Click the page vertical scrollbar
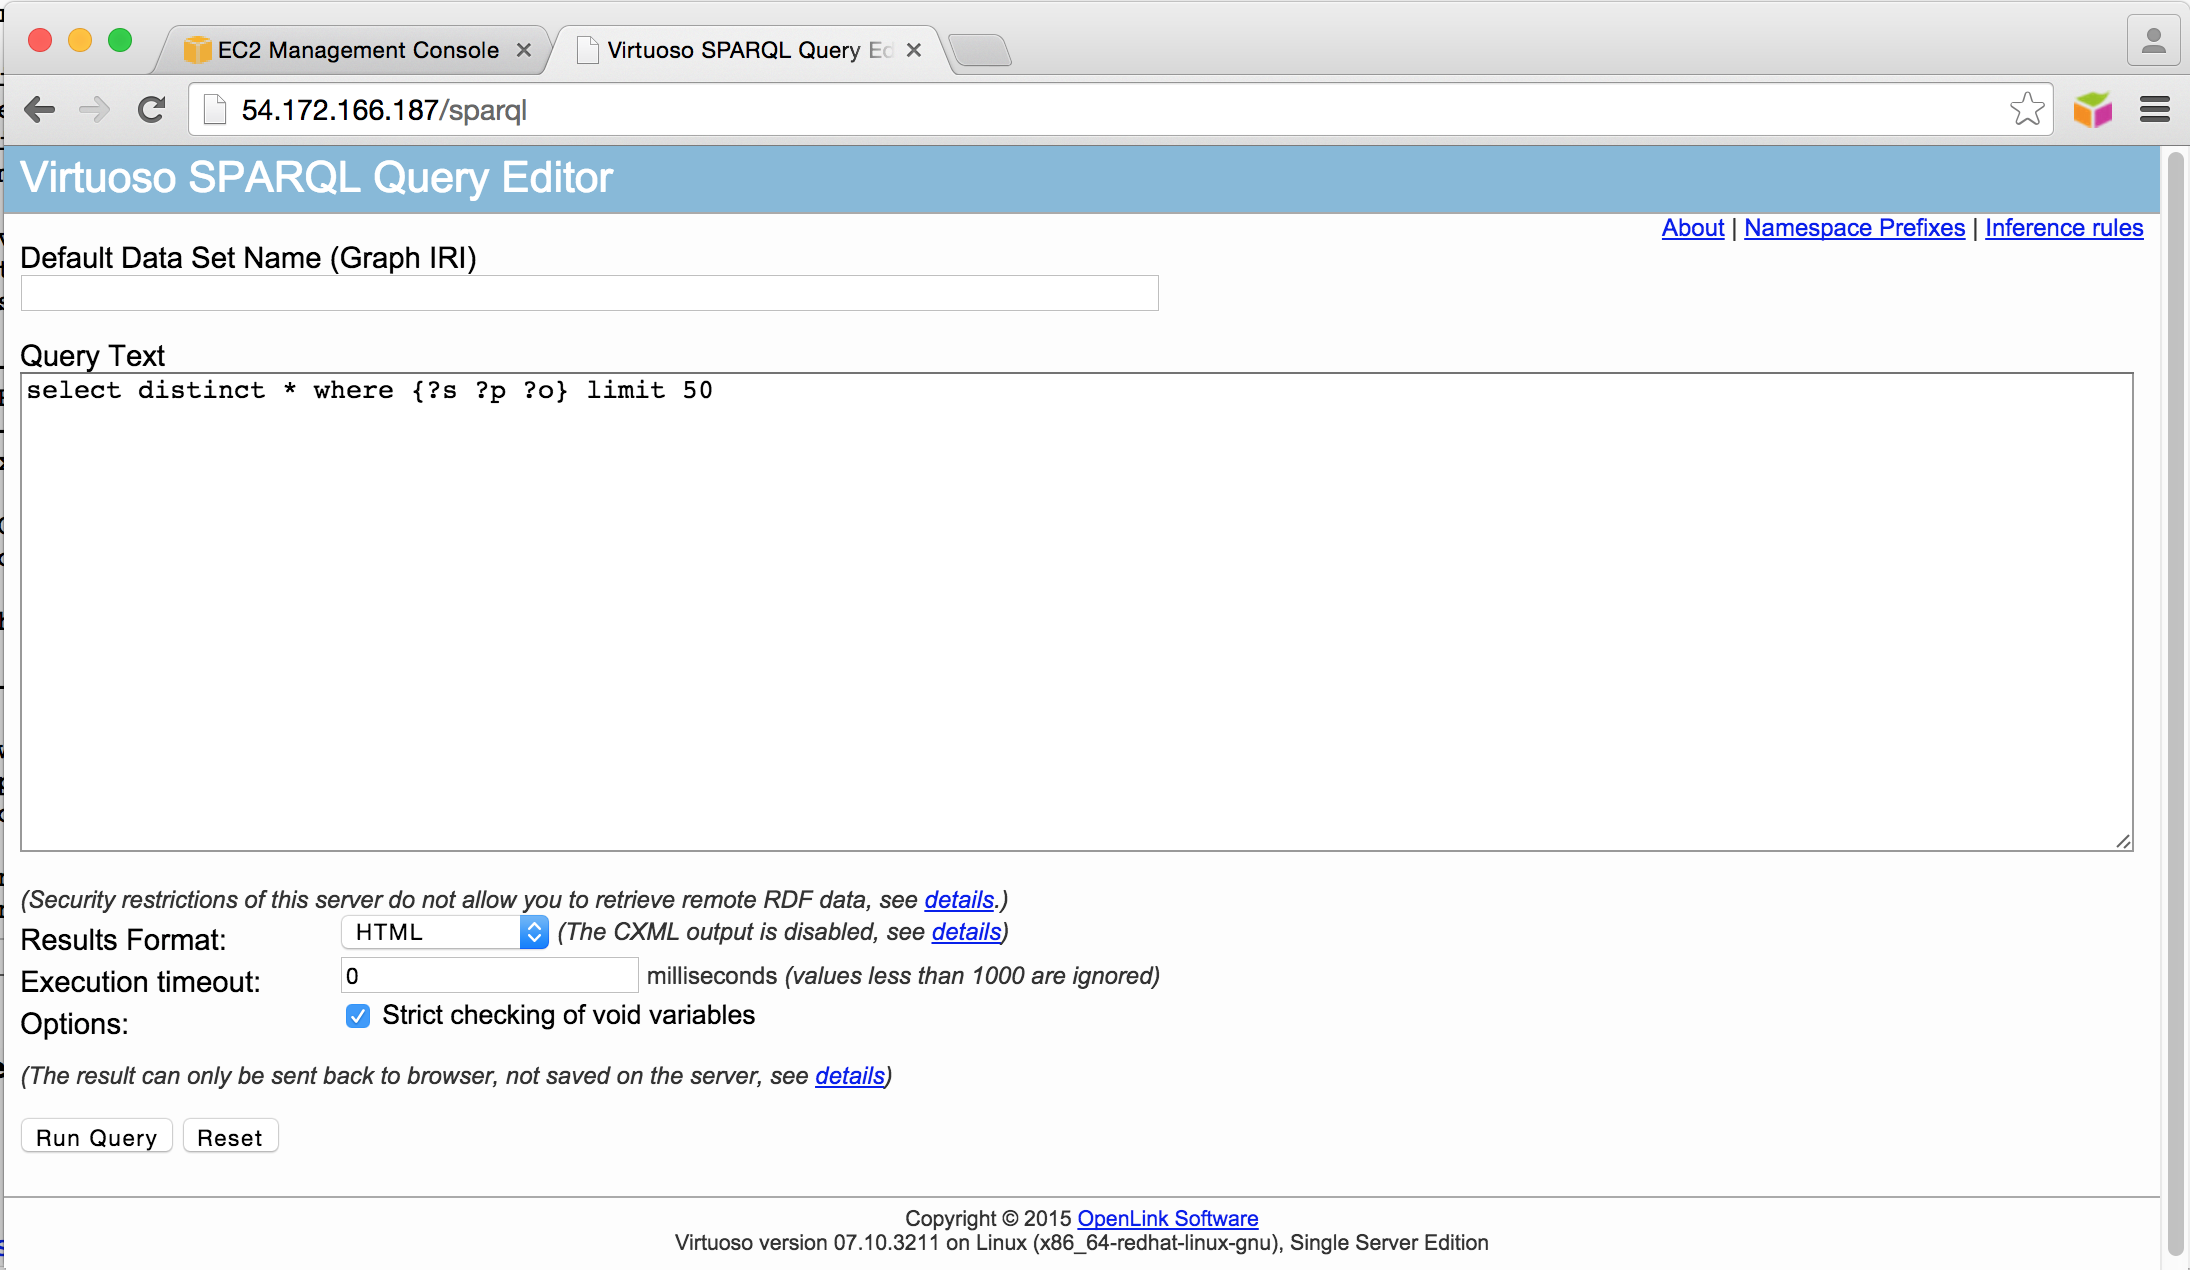Screen dimensions: 2190x1270 (2175, 700)
